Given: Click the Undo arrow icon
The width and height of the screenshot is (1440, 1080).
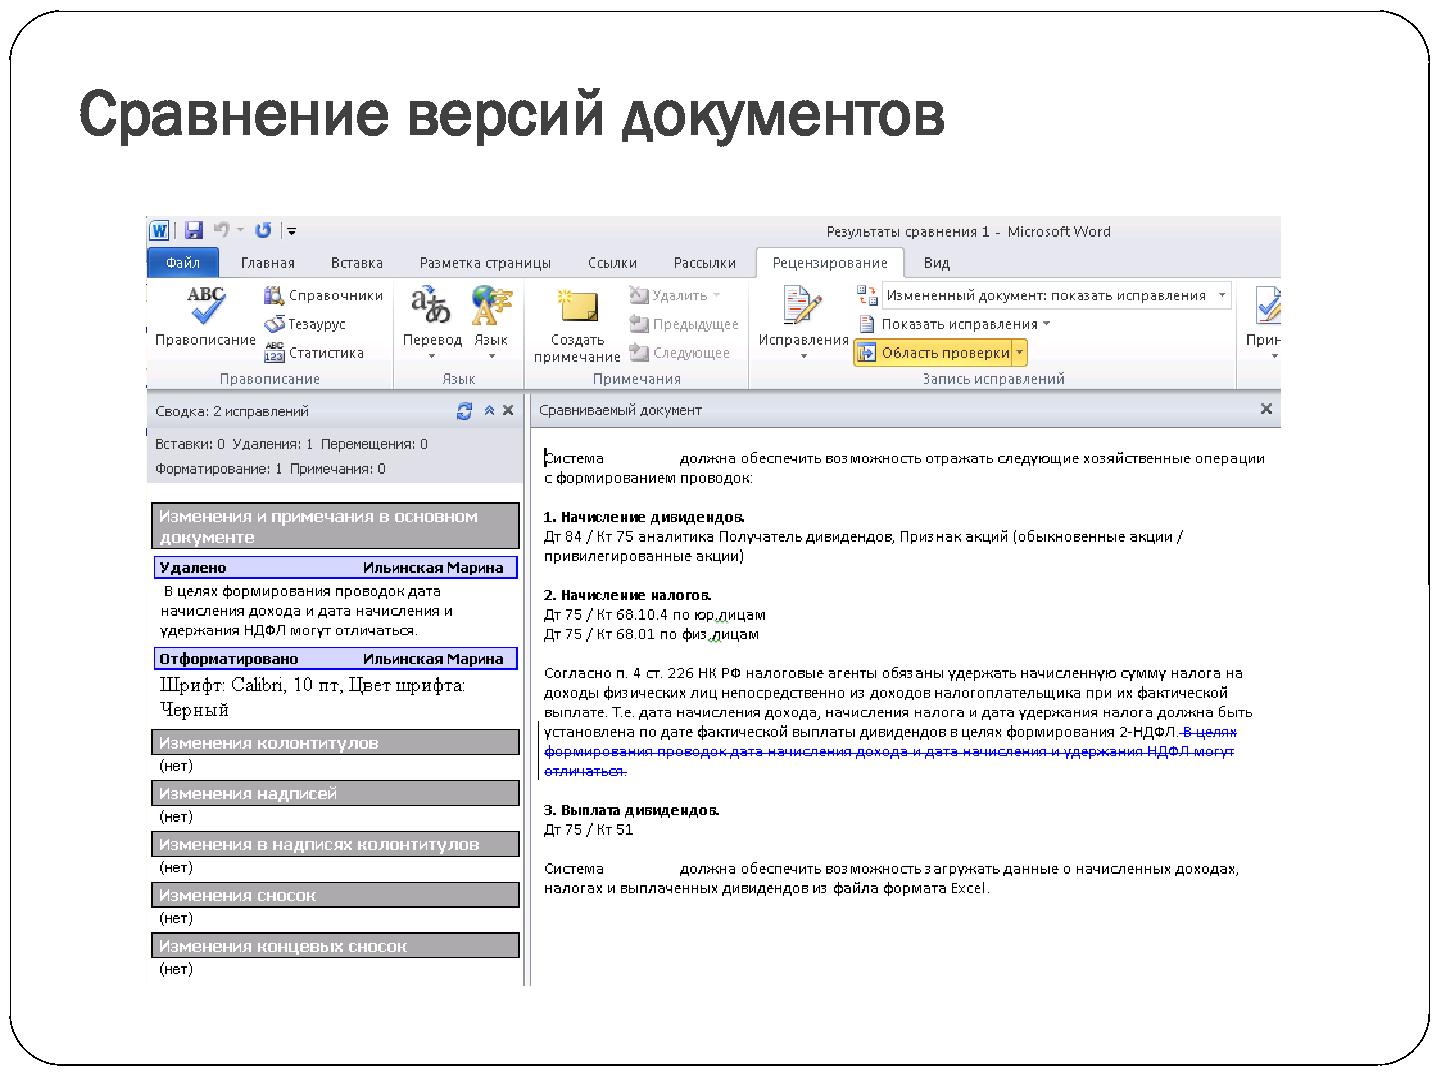Looking at the screenshot, I should click(x=222, y=231).
